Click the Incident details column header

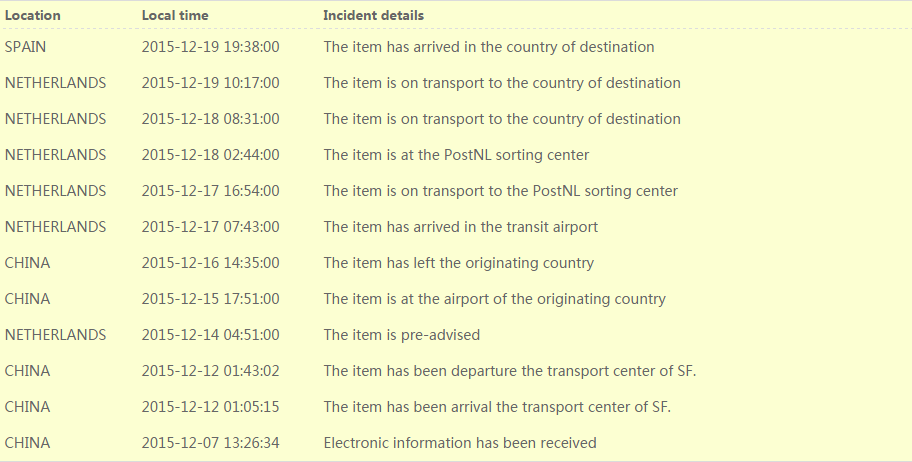point(373,15)
